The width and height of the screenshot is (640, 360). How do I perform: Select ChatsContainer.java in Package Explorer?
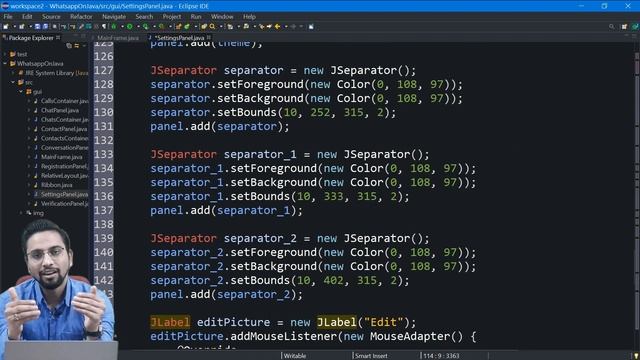[x=64, y=120]
